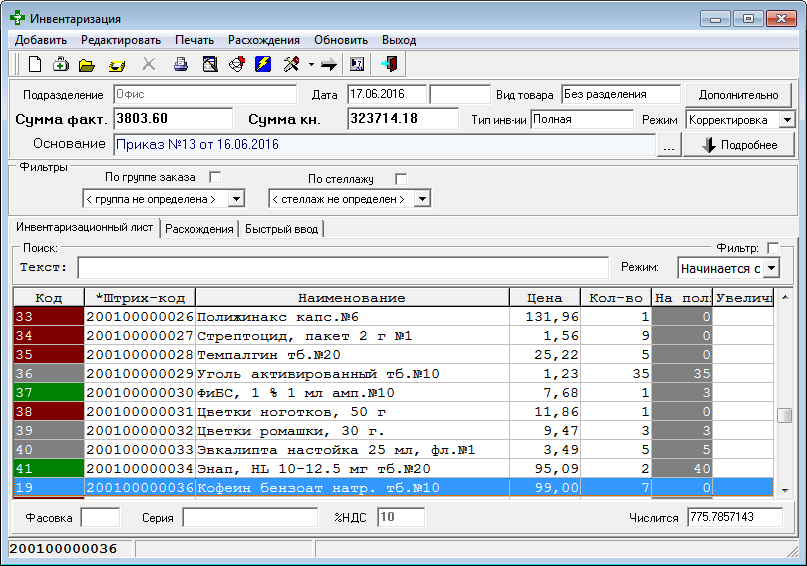Image resolution: width=807 pixels, height=566 pixels.
Task: Click the Дополнительно button
Action: [x=738, y=95]
